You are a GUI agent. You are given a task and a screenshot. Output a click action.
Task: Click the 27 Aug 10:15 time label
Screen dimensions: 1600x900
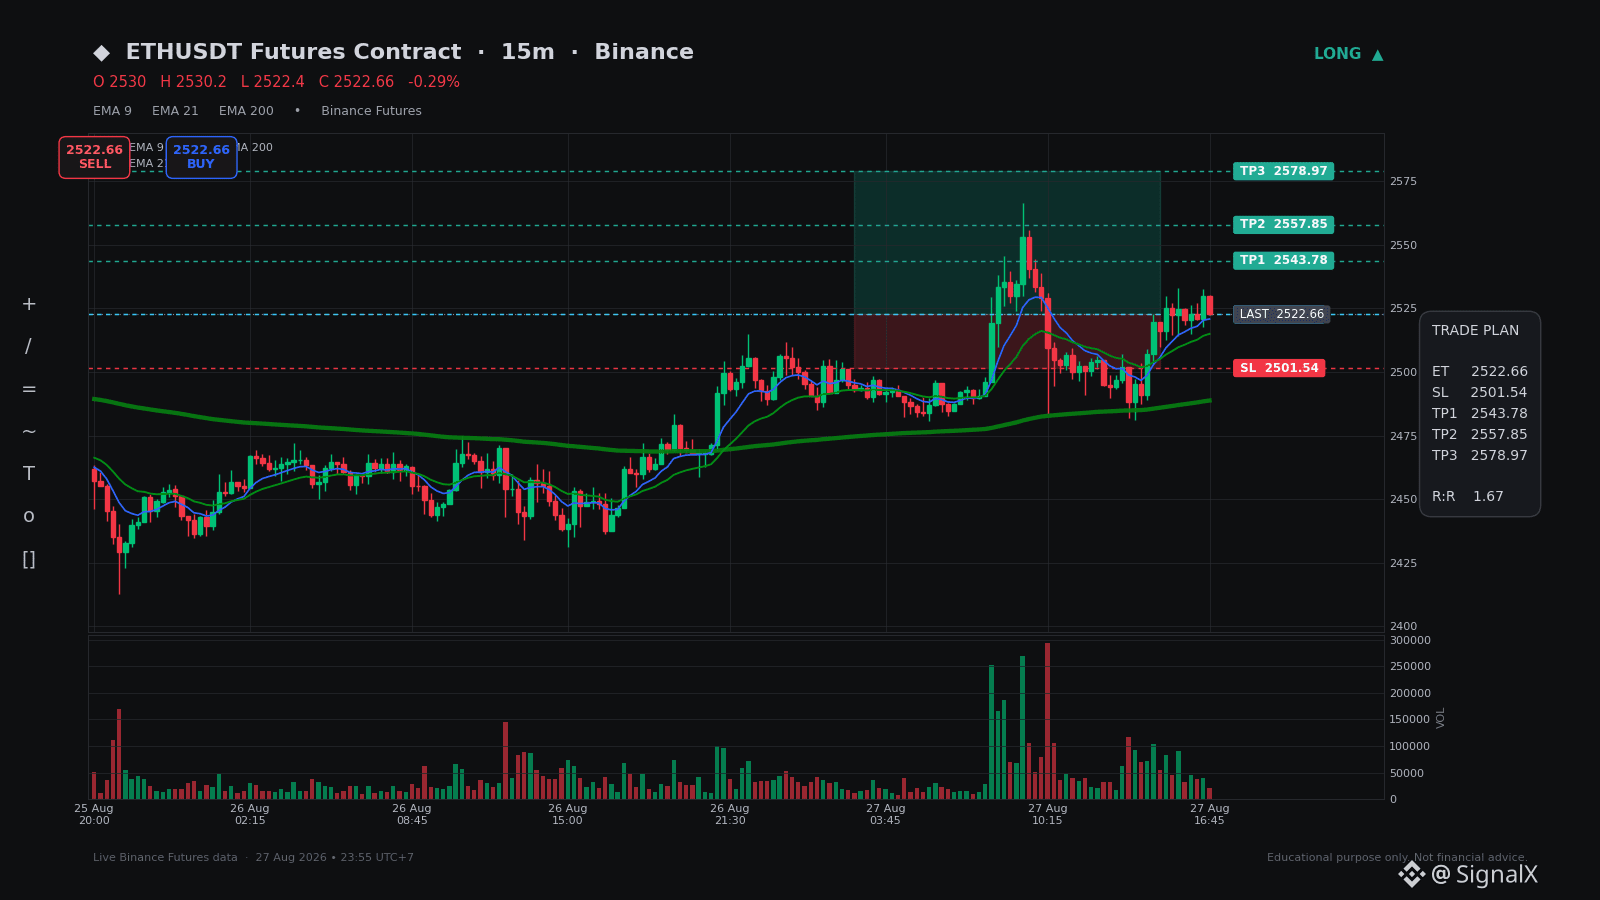(1048, 815)
